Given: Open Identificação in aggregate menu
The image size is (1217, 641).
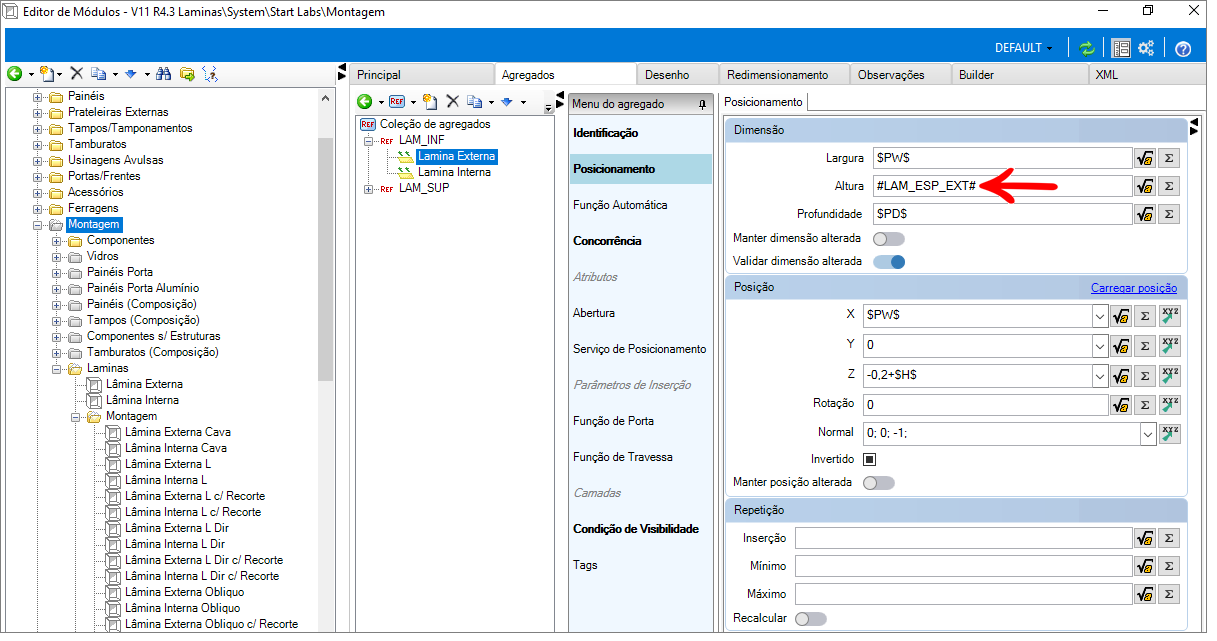Looking at the screenshot, I should click(606, 133).
